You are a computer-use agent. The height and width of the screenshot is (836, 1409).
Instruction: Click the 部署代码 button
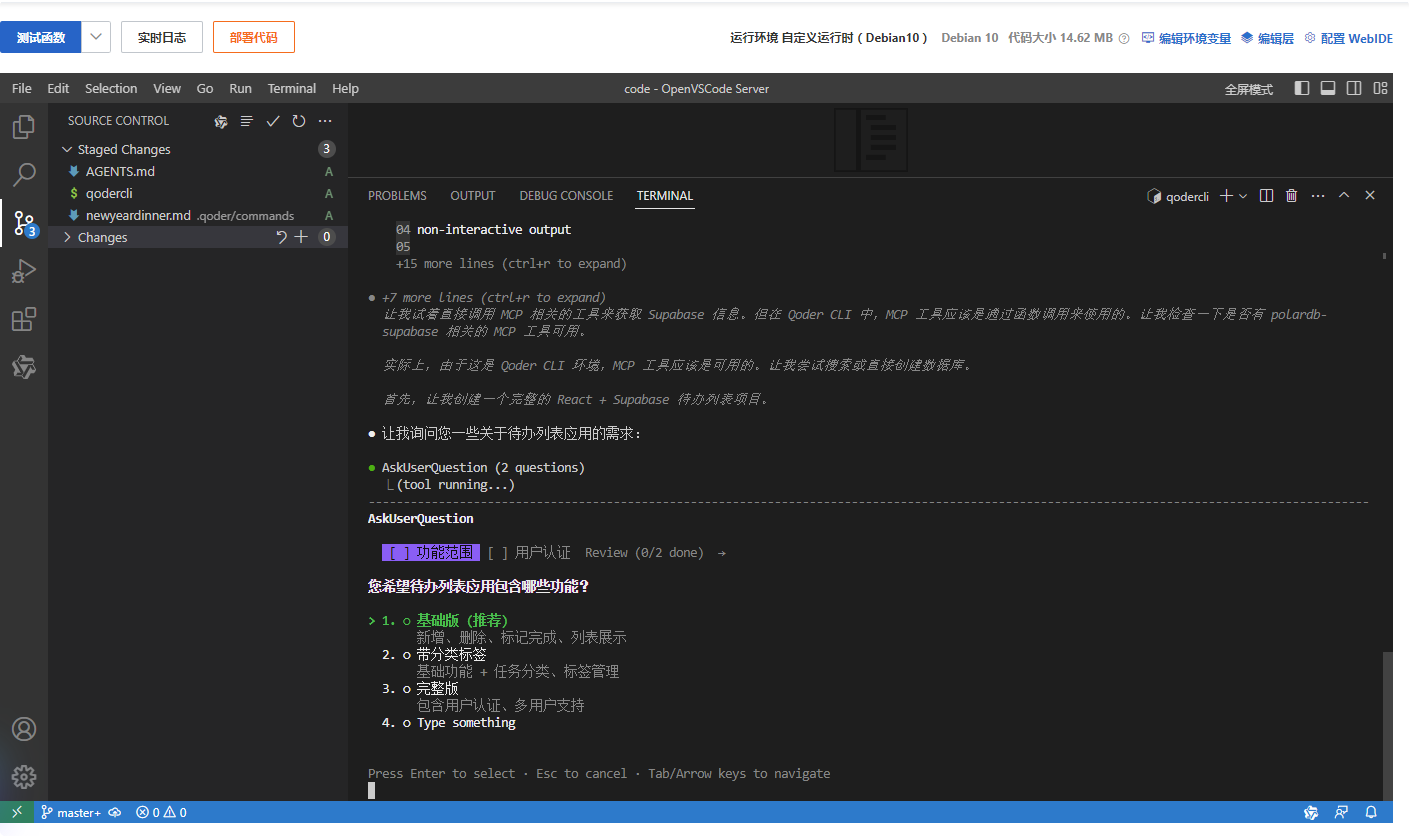coord(253,37)
